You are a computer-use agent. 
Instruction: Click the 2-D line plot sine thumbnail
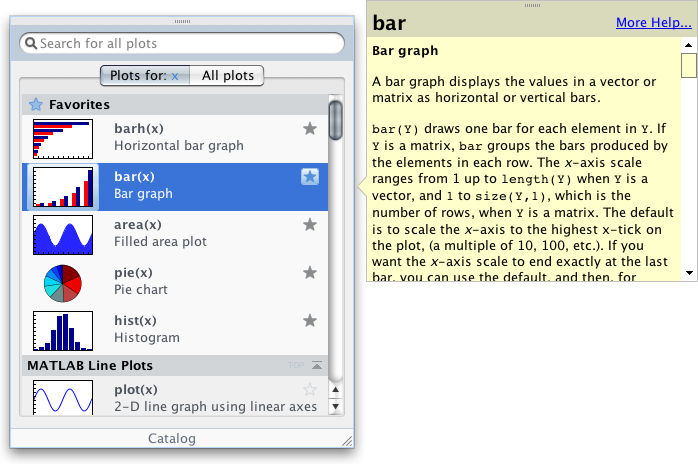coord(62,399)
